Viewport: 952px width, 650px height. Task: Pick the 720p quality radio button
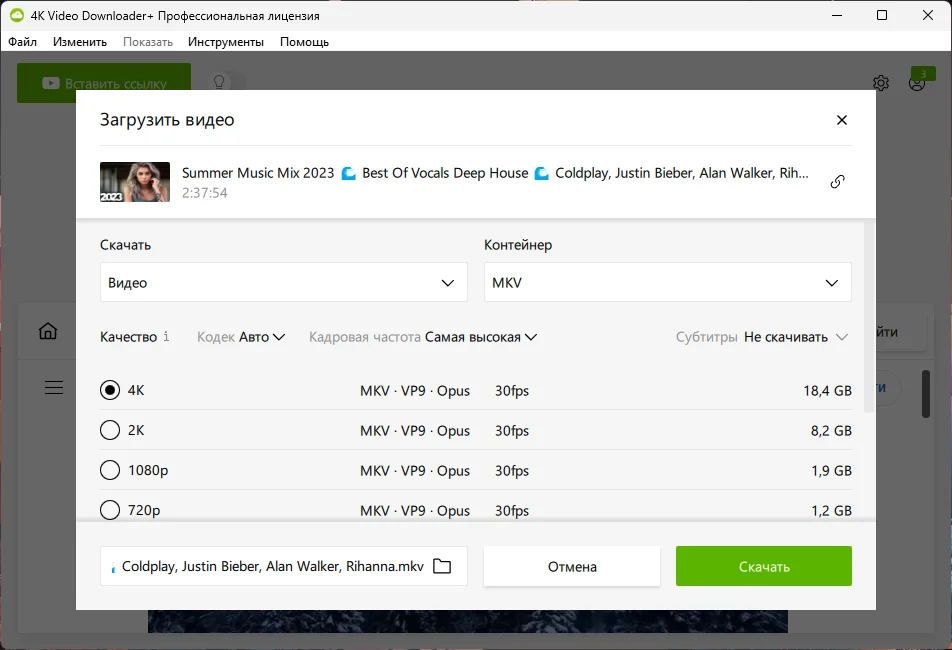pyautogui.click(x=110, y=510)
